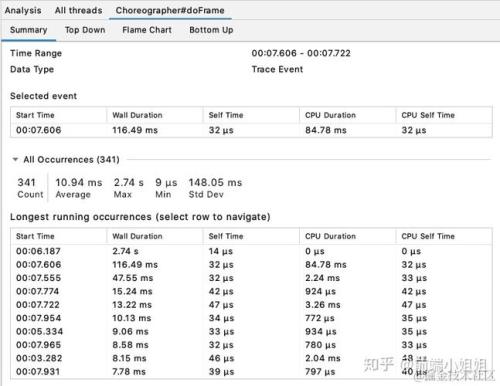Select the row with 15.24 ms duration
This screenshot has width=500, height=386.
(251, 291)
